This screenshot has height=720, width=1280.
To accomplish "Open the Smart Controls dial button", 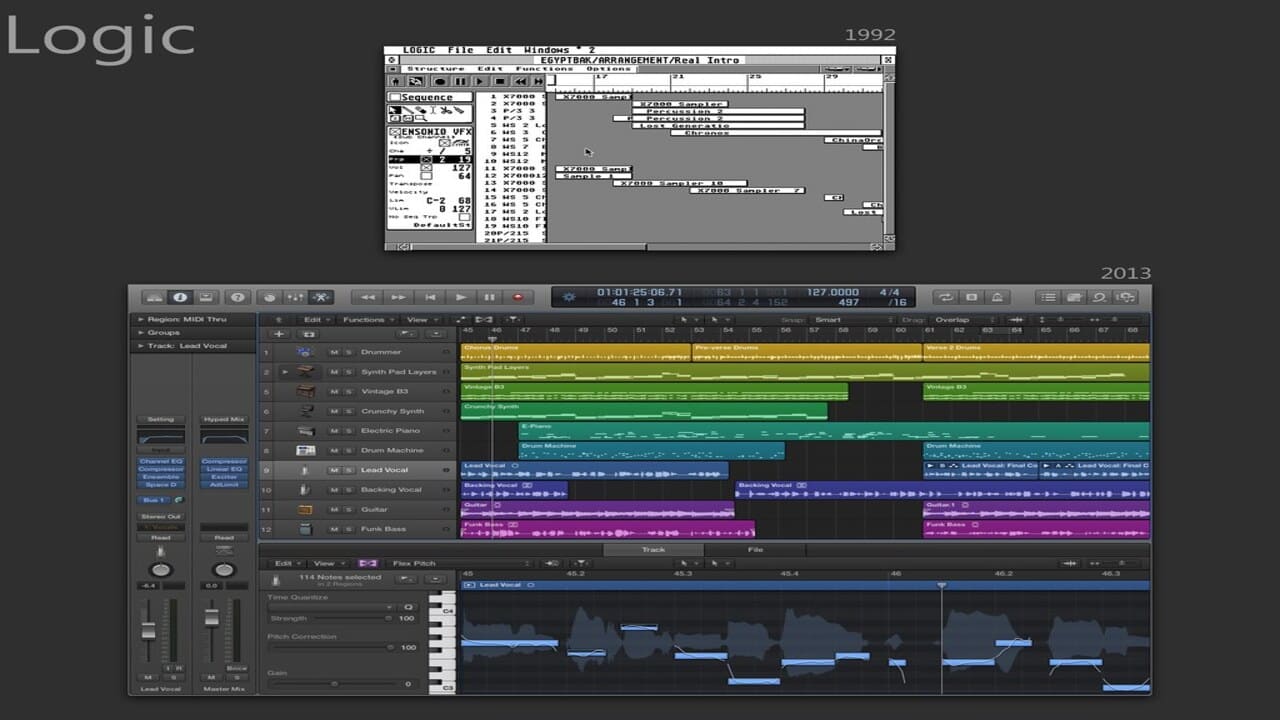I will pyautogui.click(x=269, y=297).
